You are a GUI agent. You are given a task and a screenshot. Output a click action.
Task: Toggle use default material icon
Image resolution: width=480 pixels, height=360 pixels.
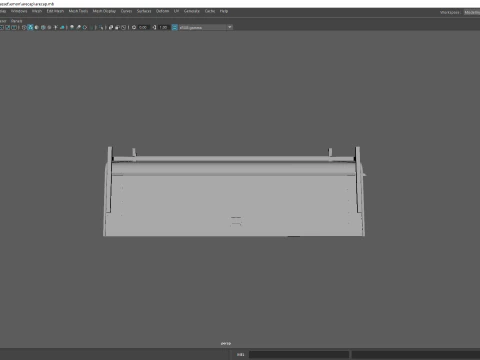pos(37,27)
